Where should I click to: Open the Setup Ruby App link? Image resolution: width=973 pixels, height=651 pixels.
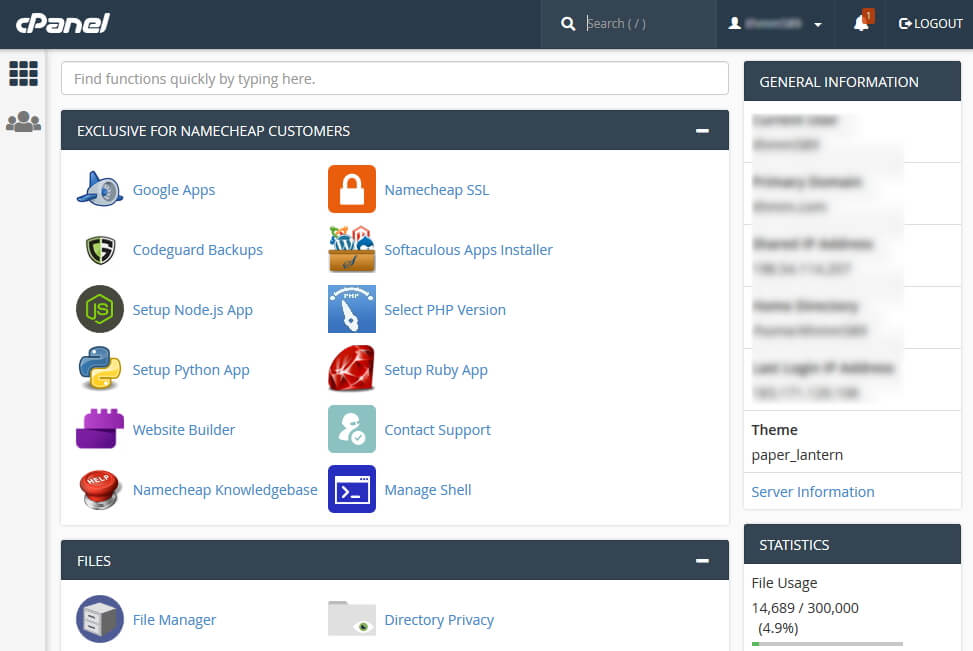pyautogui.click(x=436, y=370)
